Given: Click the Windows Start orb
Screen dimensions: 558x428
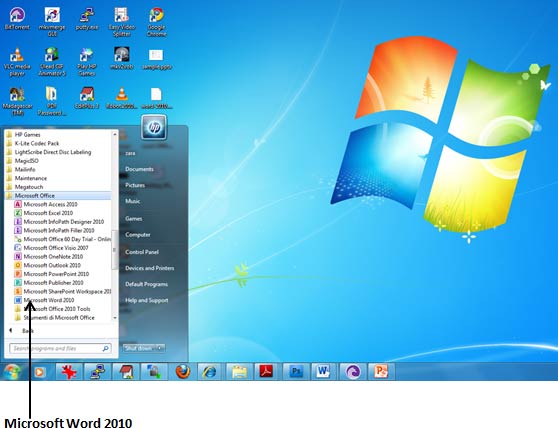Looking at the screenshot, I should 12,372.
